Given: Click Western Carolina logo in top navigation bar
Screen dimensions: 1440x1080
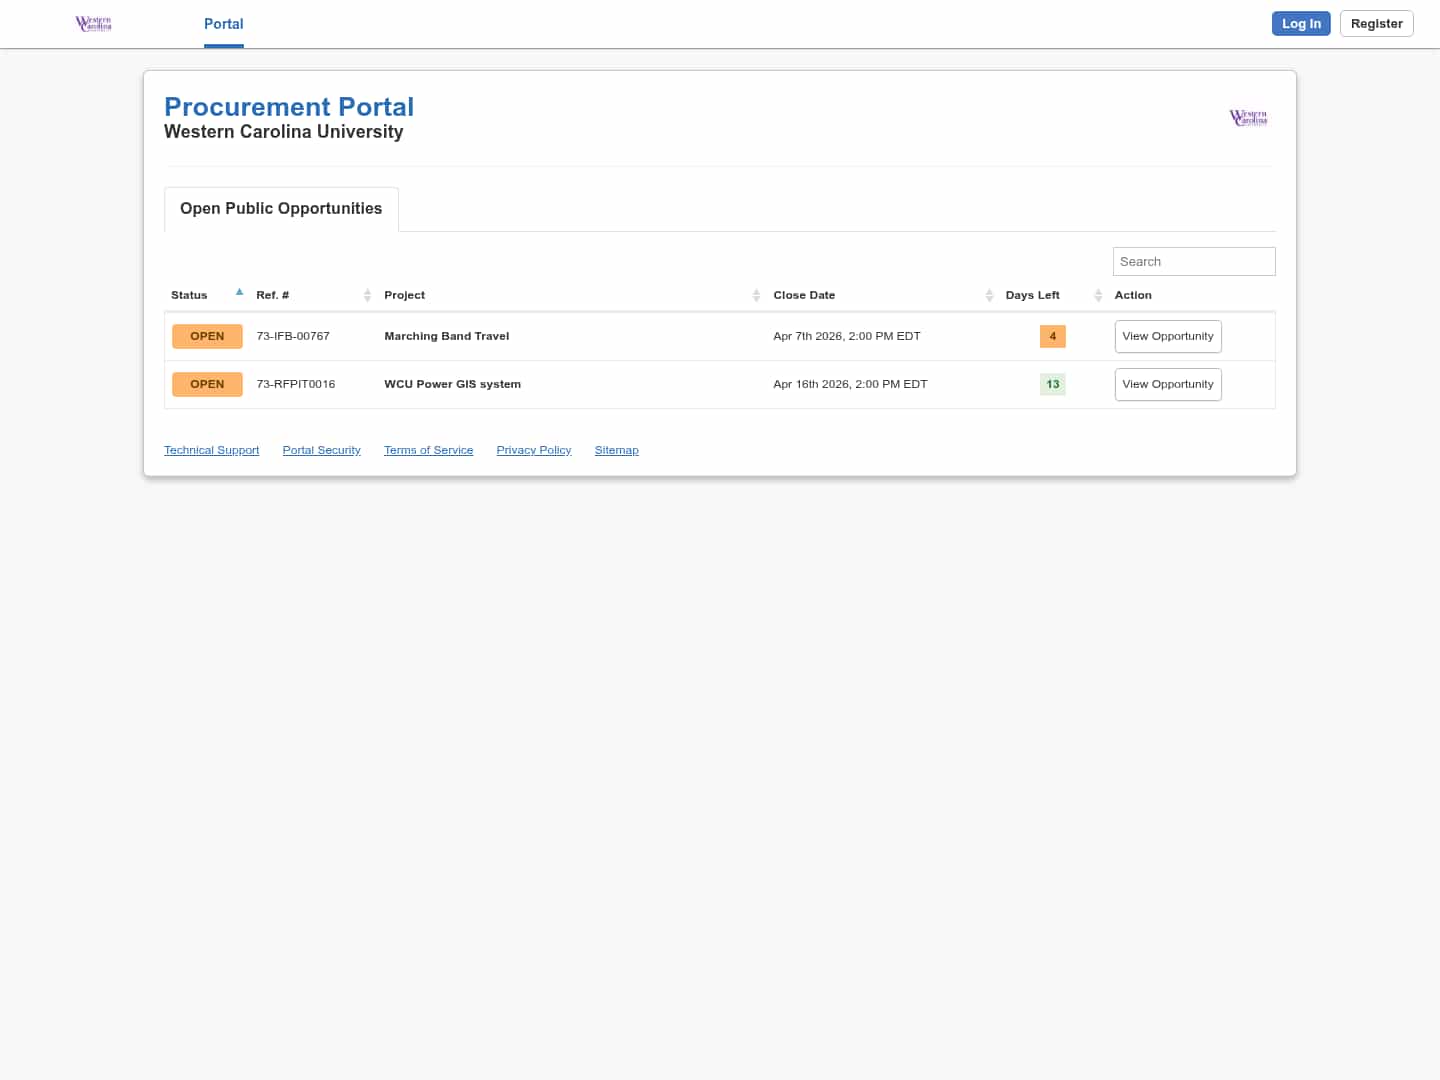Looking at the screenshot, I should tap(94, 24).
